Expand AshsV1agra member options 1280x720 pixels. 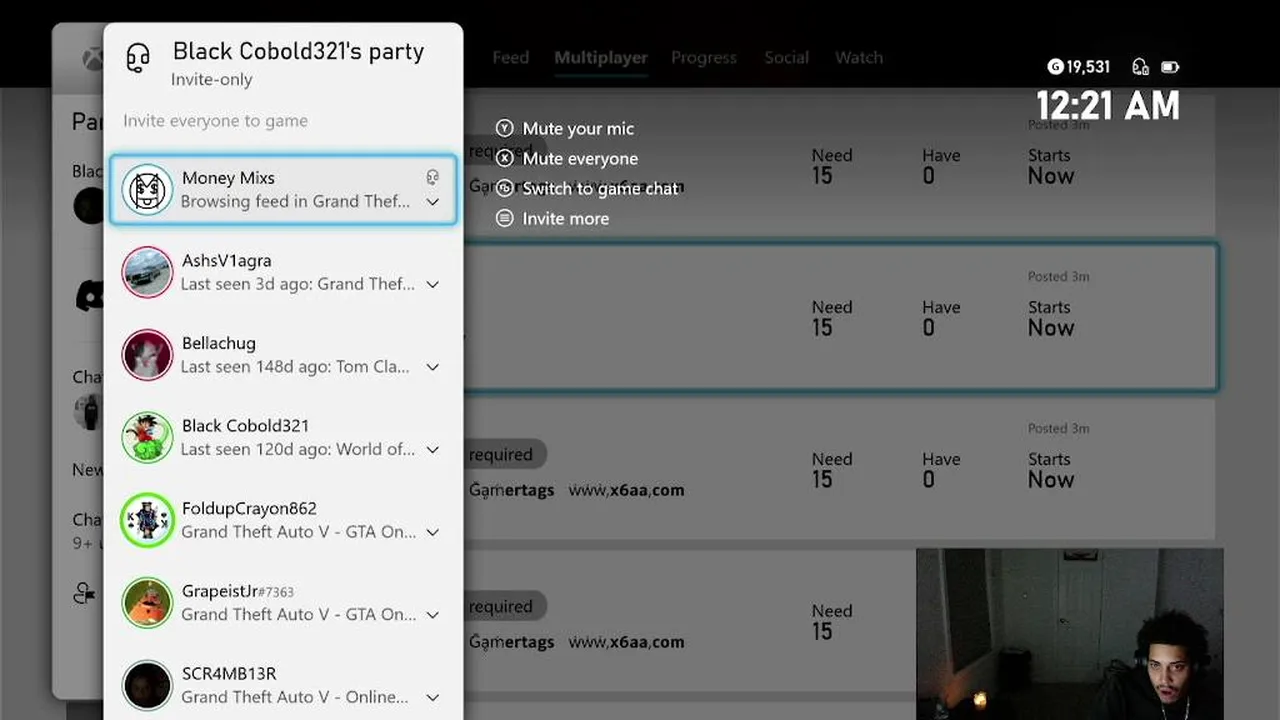tap(432, 284)
